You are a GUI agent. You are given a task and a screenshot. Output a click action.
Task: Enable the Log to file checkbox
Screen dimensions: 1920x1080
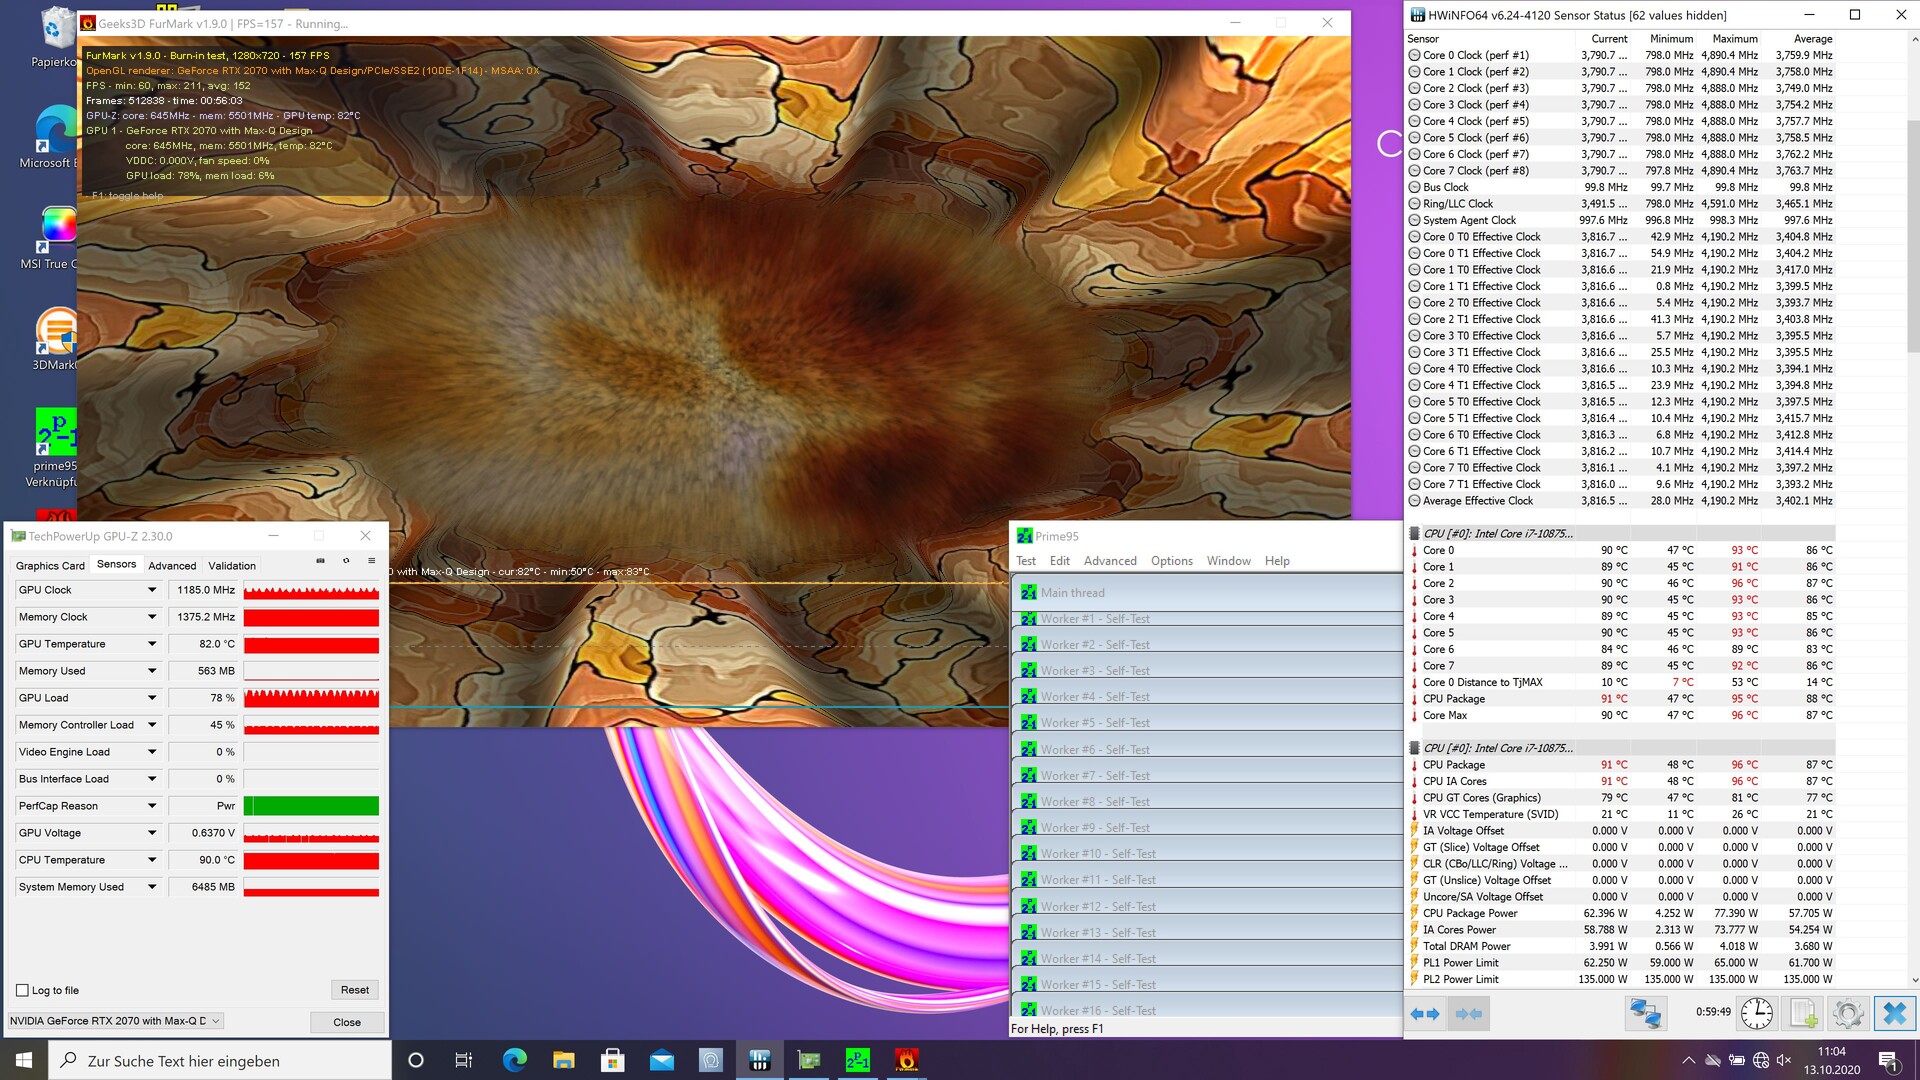[22, 990]
